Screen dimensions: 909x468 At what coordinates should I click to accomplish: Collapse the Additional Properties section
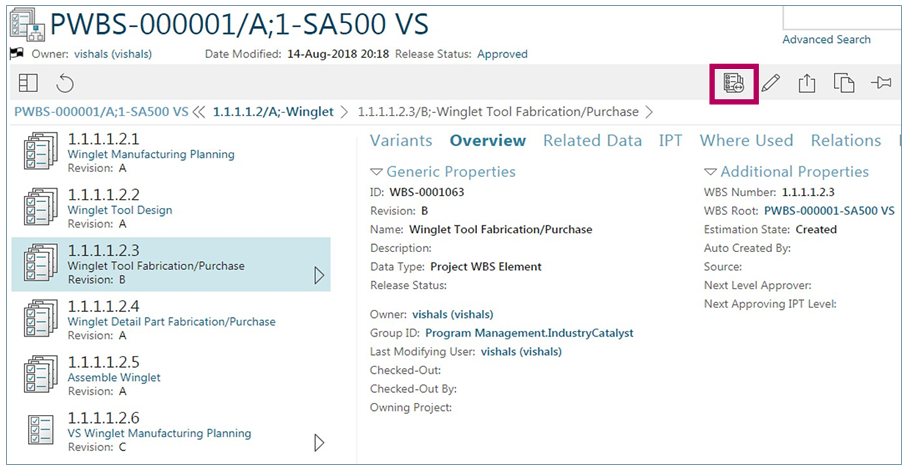pos(710,172)
